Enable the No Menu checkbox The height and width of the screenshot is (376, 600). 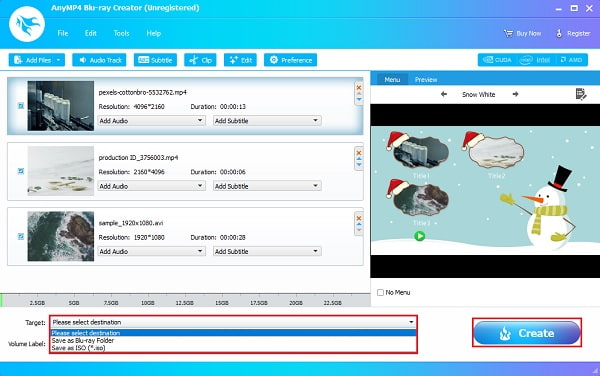click(380, 292)
